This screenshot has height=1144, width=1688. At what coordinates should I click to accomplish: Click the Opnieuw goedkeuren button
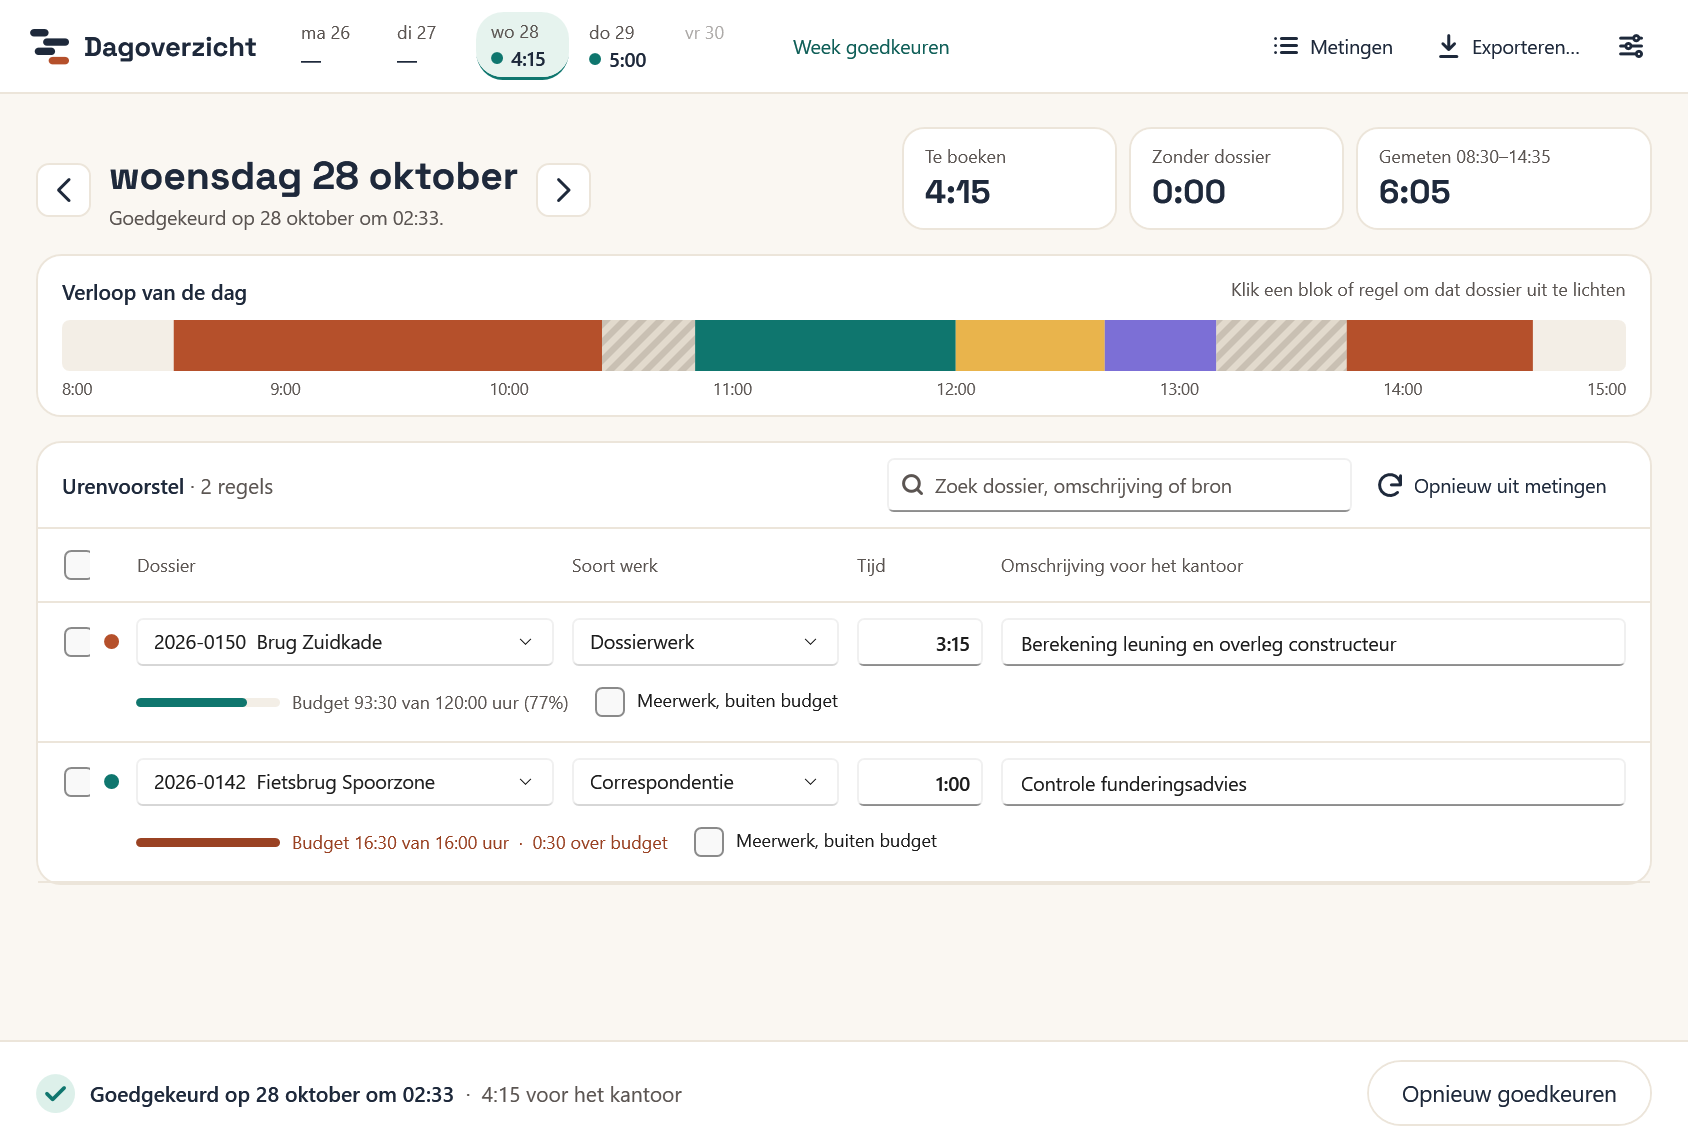[x=1509, y=1094]
